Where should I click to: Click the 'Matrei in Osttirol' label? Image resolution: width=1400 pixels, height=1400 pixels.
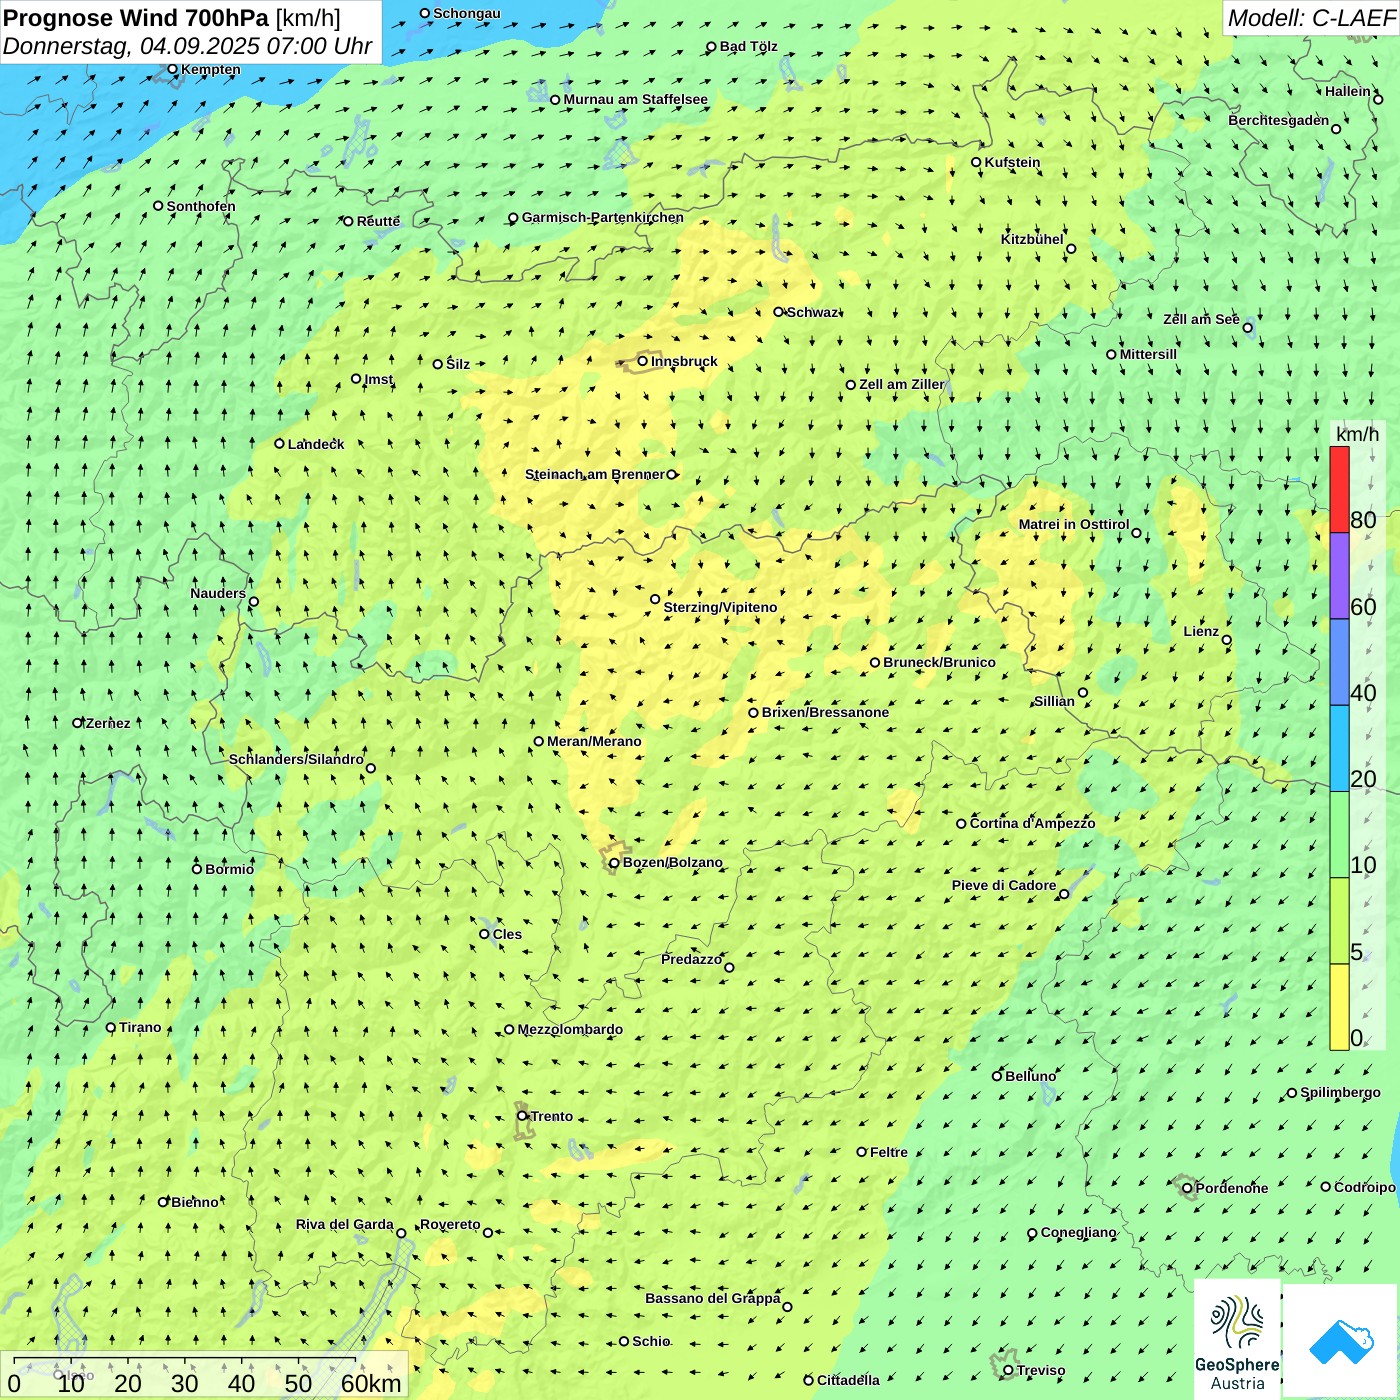tap(1074, 524)
